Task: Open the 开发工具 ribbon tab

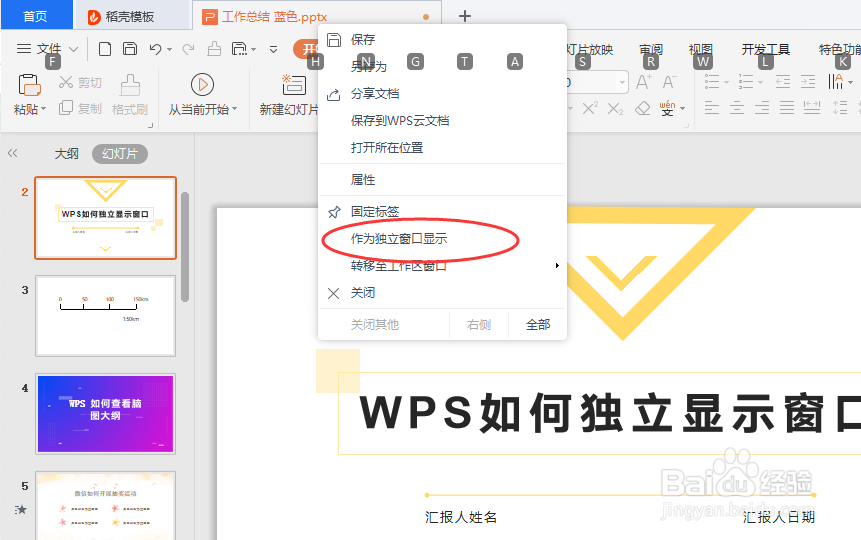Action: pos(765,49)
